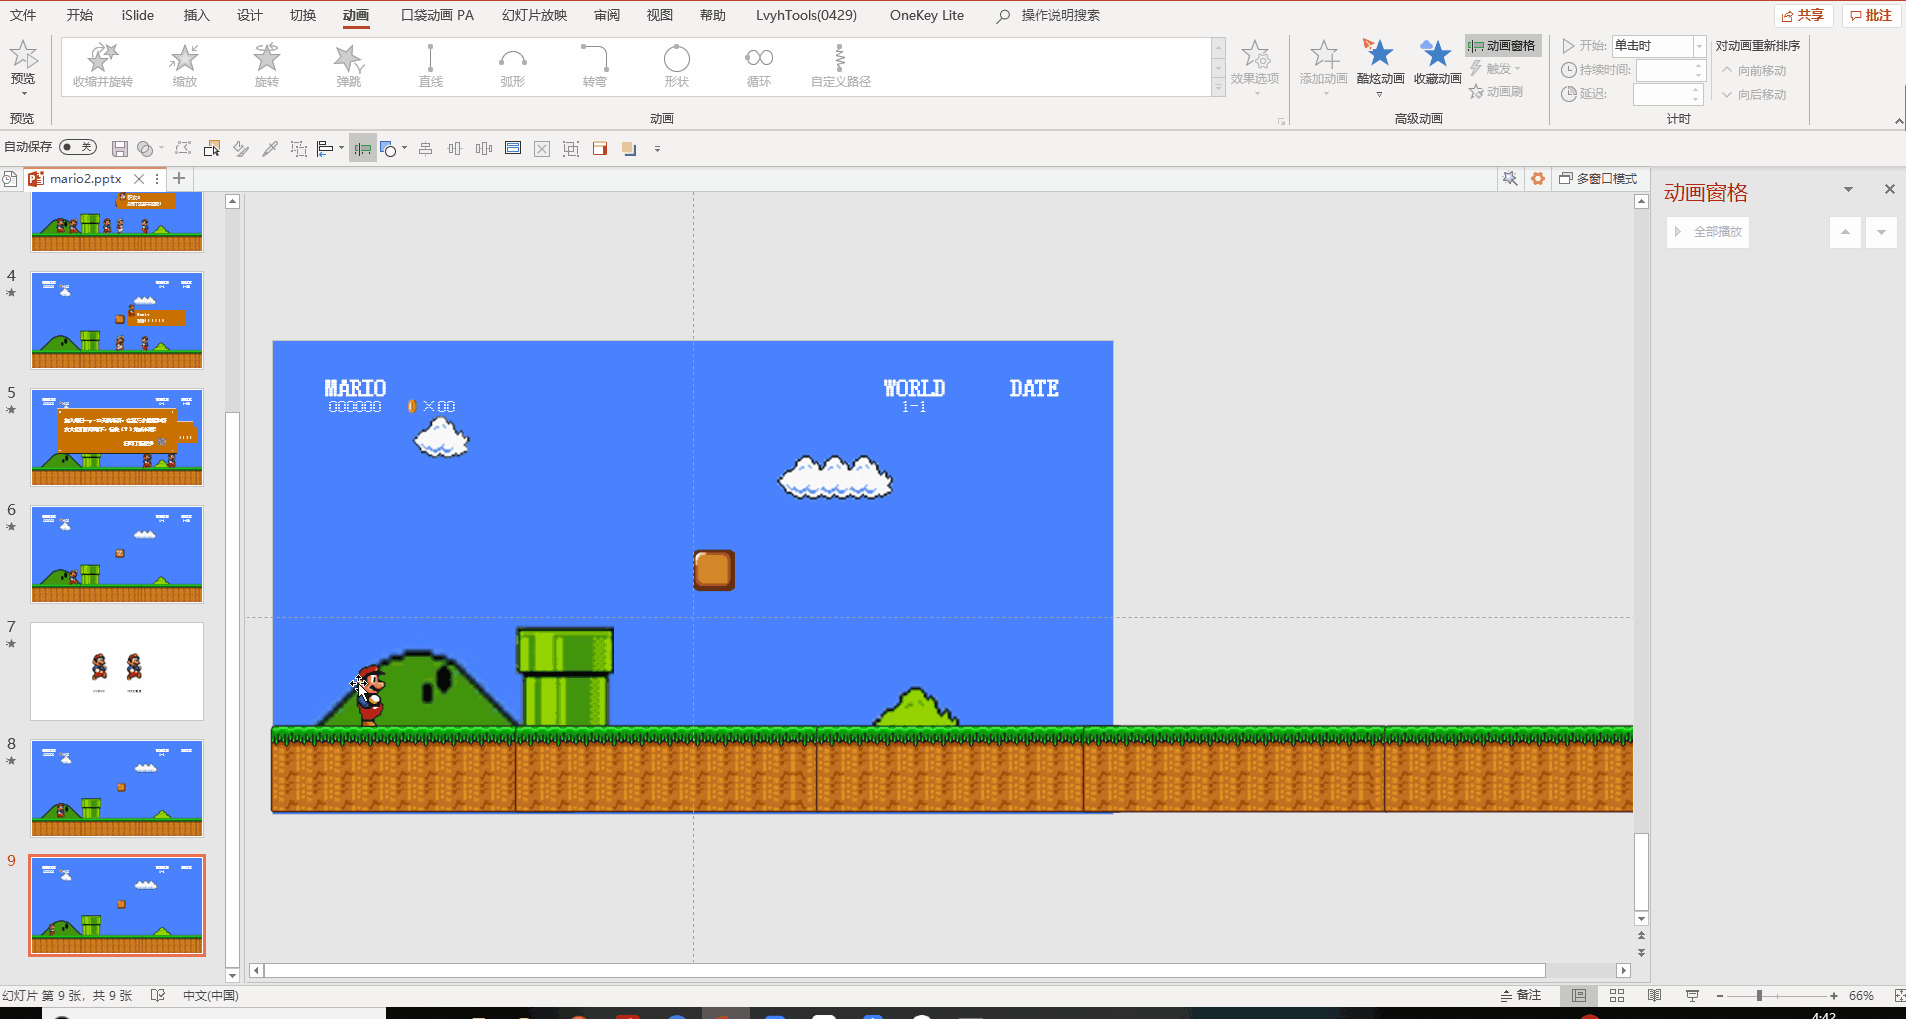Toggle 多窗口模式 multi-window mode
This screenshot has height=1019, width=1906.
coord(1598,178)
